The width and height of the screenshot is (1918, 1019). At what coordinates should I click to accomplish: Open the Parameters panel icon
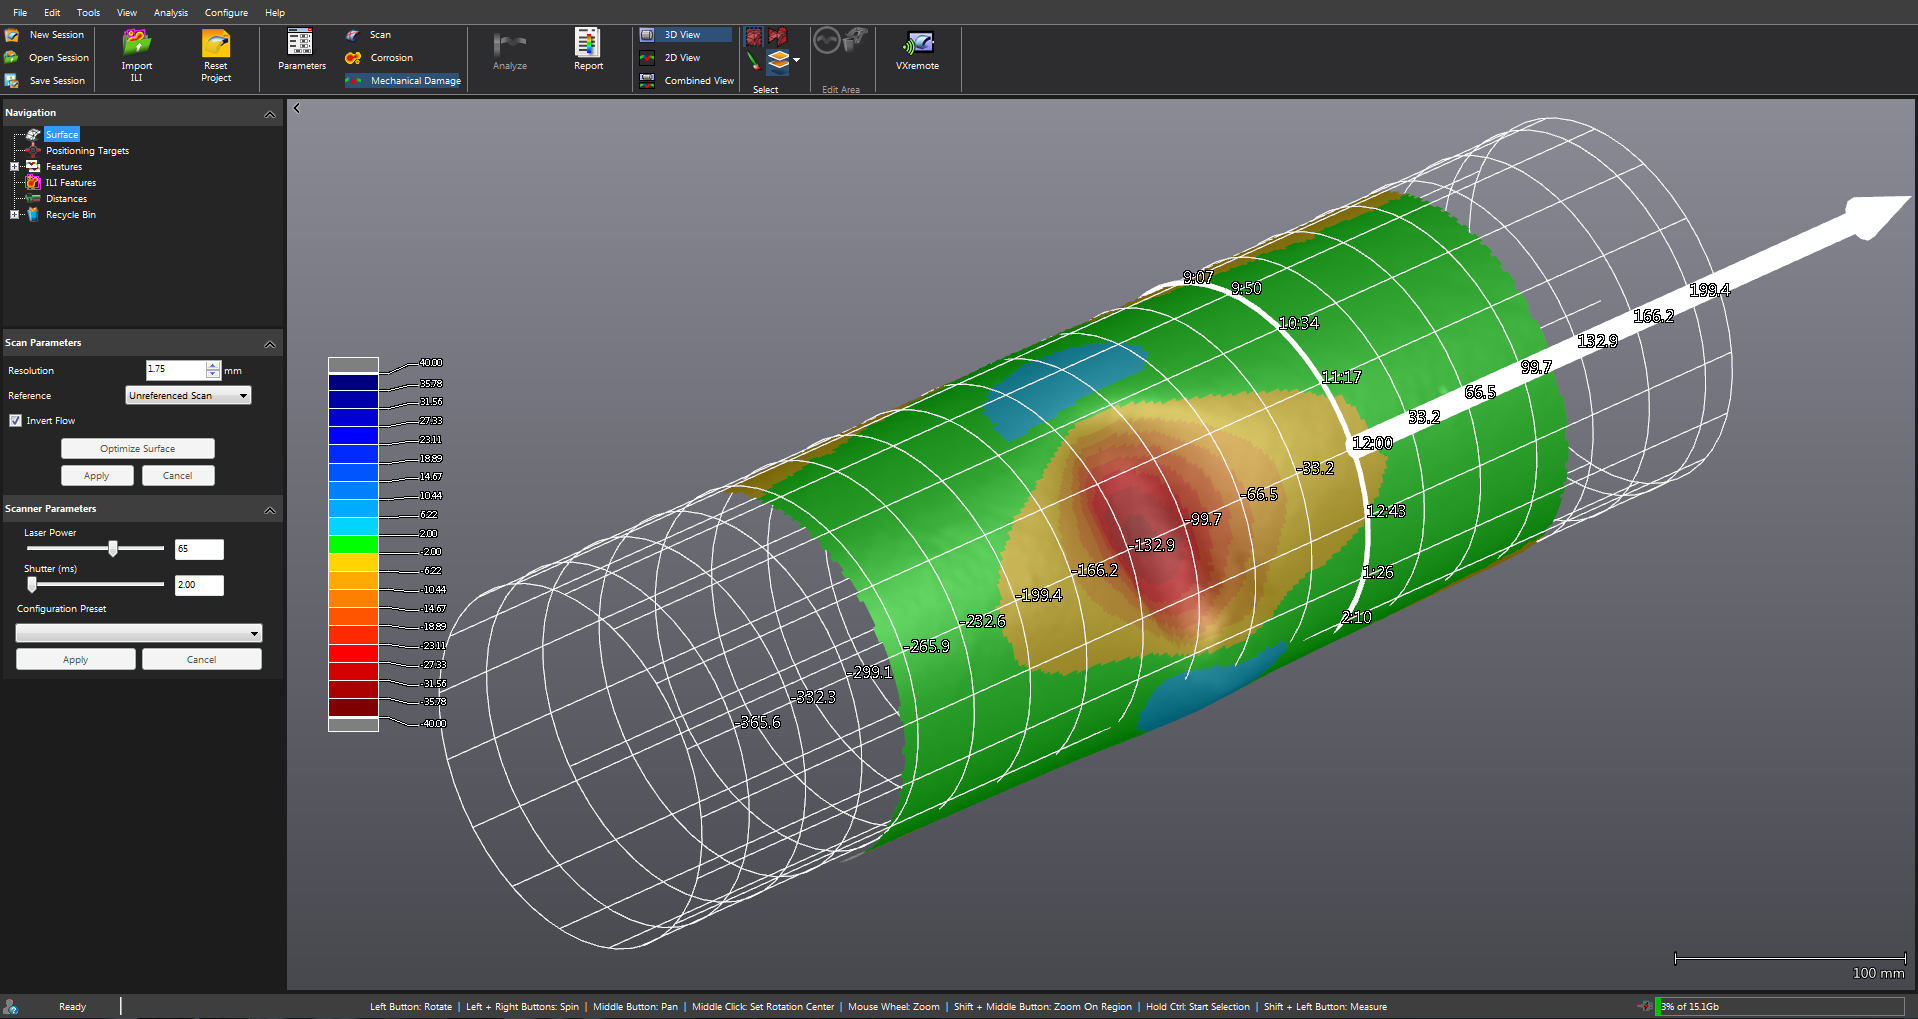tap(300, 43)
